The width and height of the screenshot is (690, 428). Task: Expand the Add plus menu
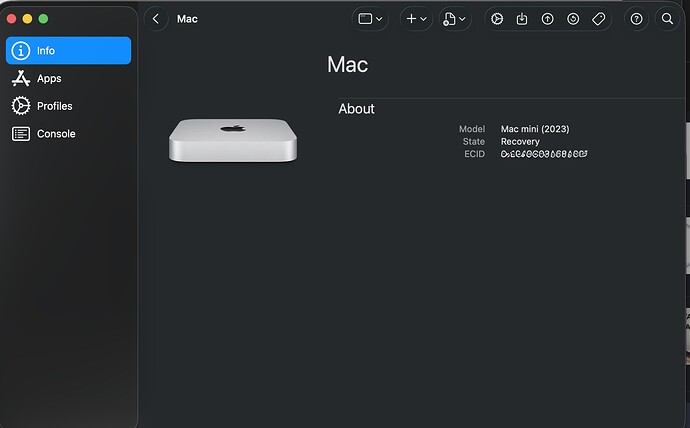point(416,19)
